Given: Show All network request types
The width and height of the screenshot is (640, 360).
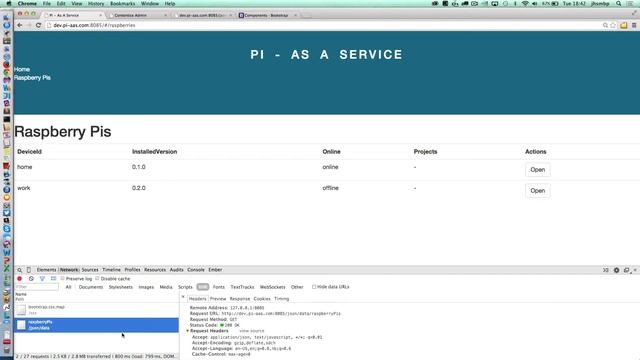Looking at the screenshot, I should (x=68, y=287).
